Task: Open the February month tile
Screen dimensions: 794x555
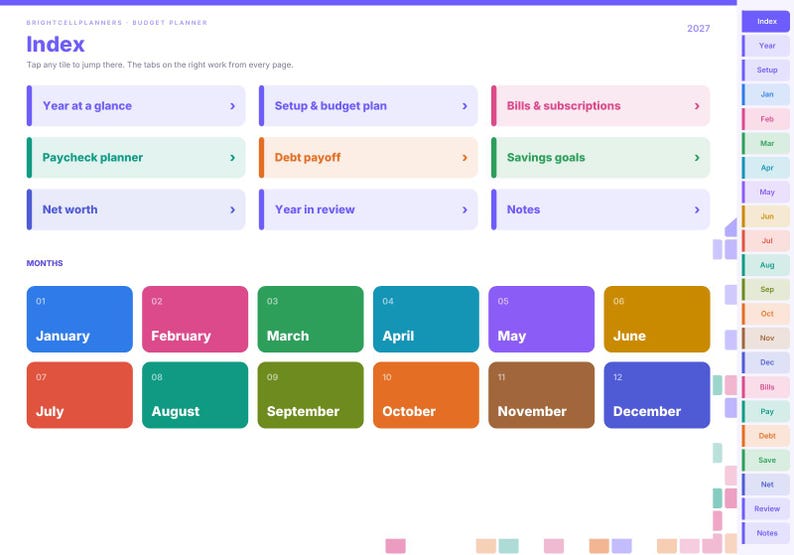Action: (195, 319)
